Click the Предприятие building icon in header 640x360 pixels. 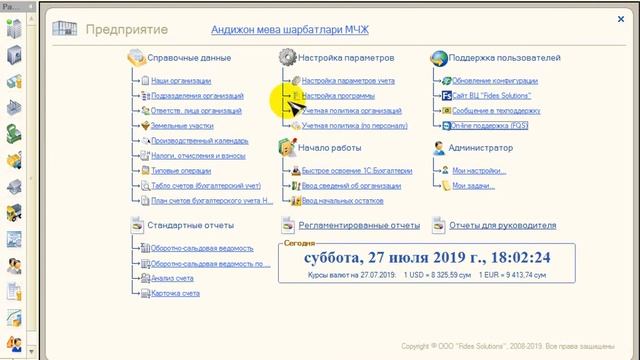[64, 29]
